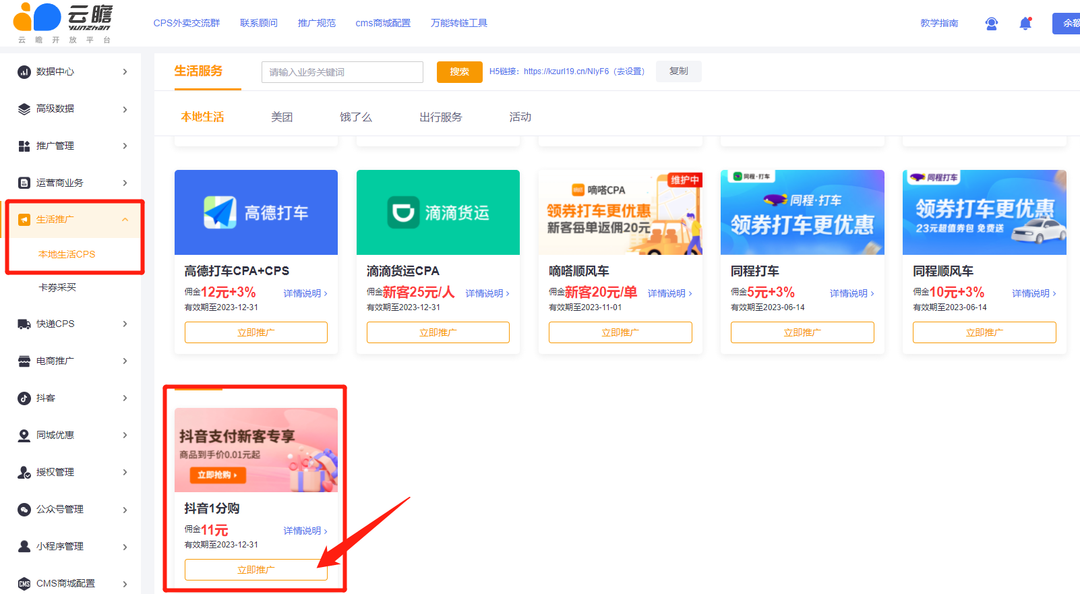
Task: Open 联系顾问 top link
Action: coord(259,23)
